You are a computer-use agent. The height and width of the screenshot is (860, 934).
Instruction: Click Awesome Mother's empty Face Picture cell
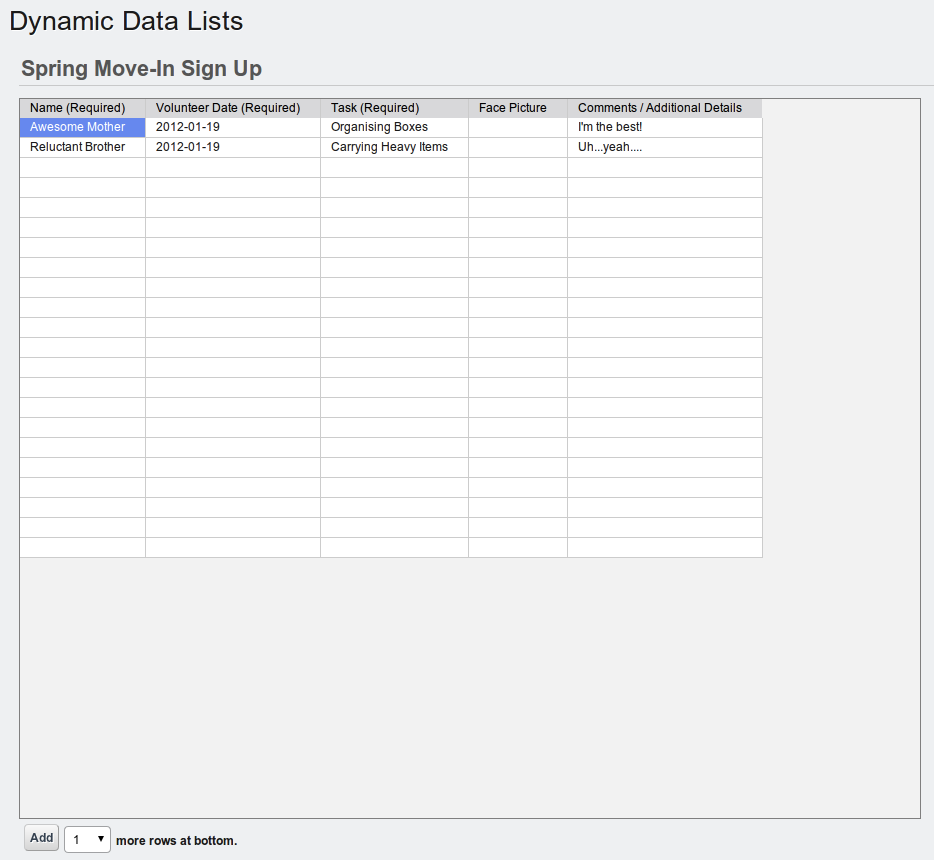click(x=518, y=127)
